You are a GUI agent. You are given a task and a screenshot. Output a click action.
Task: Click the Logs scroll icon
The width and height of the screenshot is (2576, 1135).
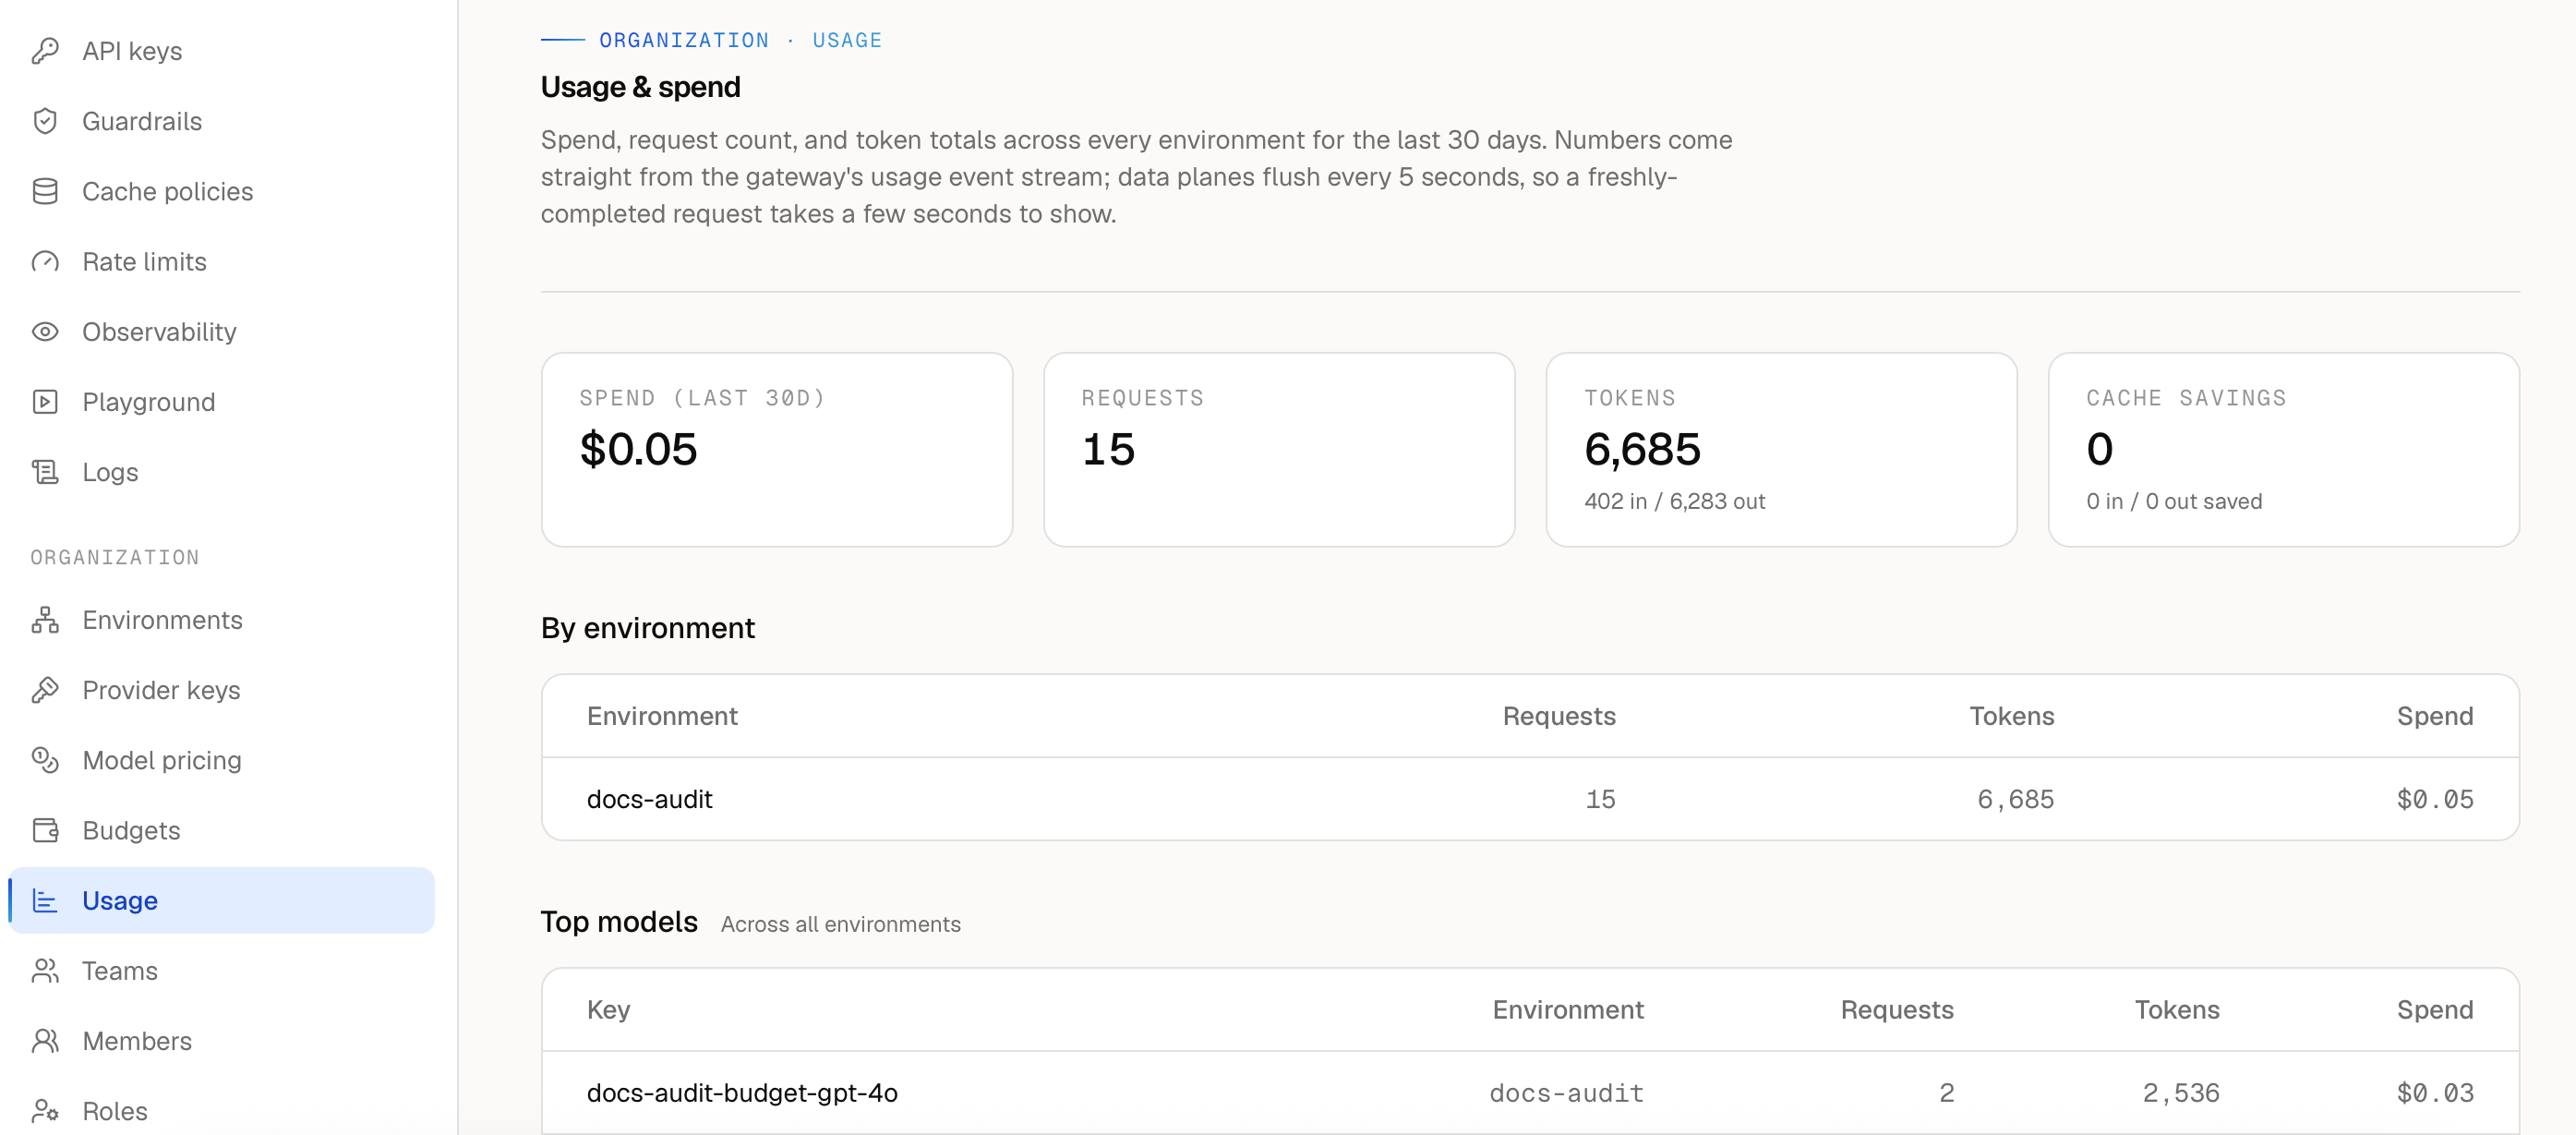(45, 471)
